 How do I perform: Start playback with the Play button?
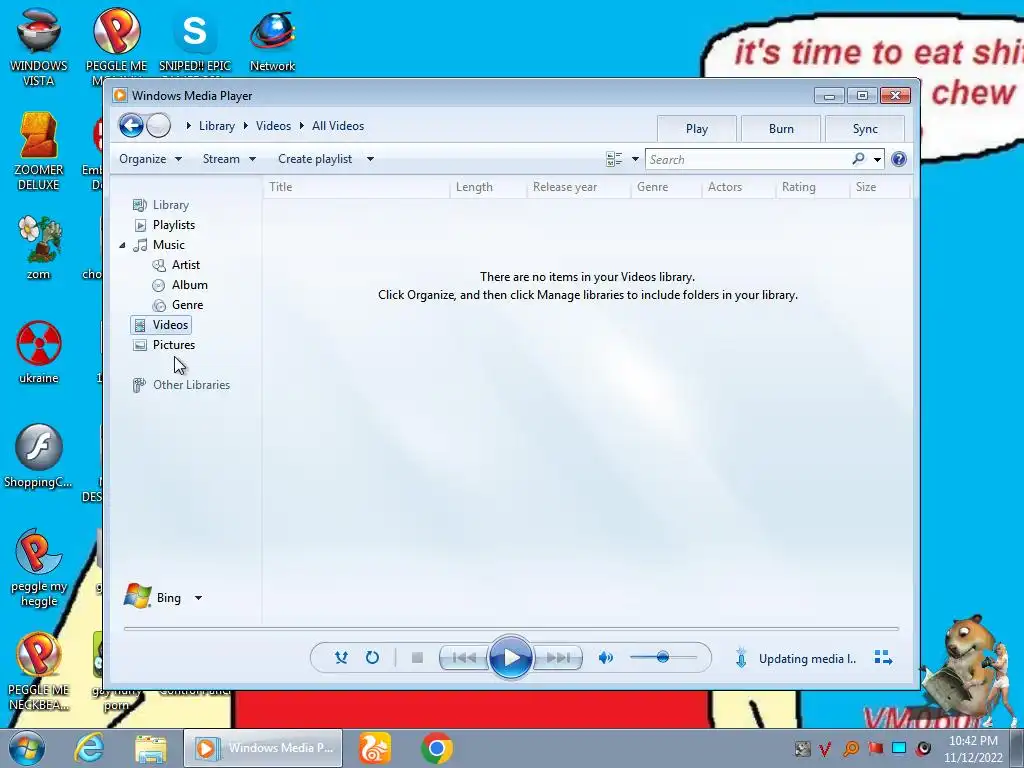coord(510,657)
